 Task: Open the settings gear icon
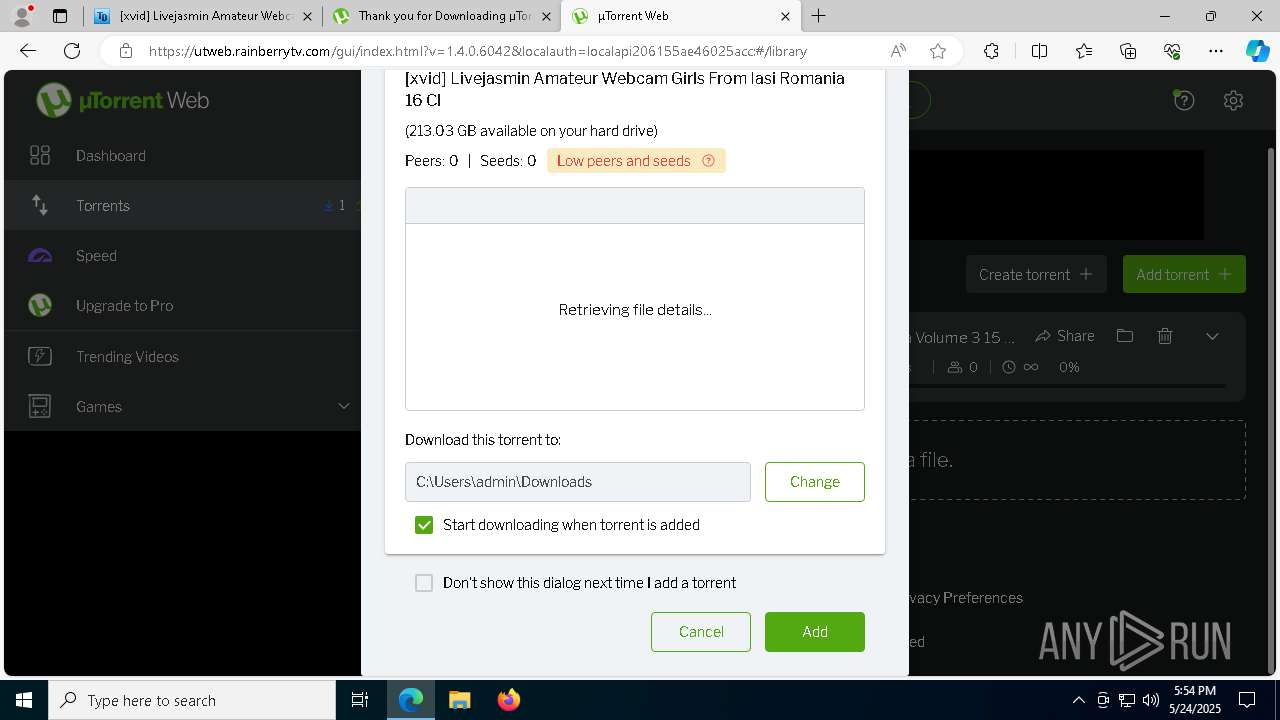click(1233, 100)
